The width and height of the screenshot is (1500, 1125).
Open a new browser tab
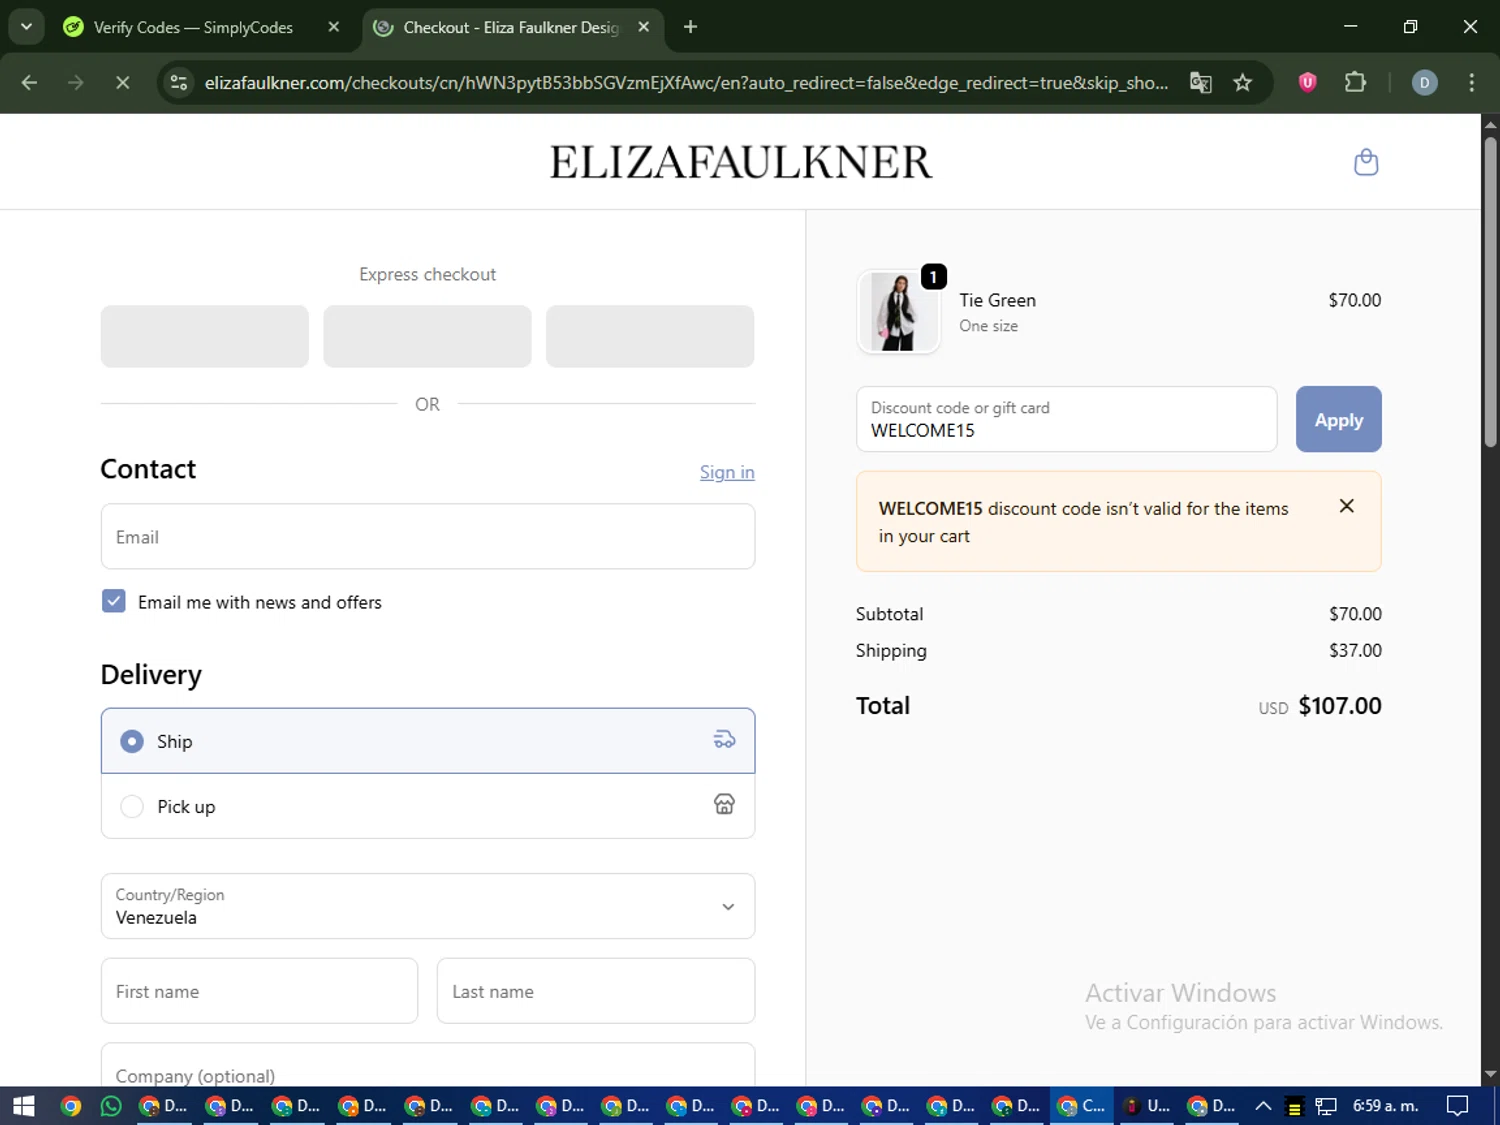690,27
